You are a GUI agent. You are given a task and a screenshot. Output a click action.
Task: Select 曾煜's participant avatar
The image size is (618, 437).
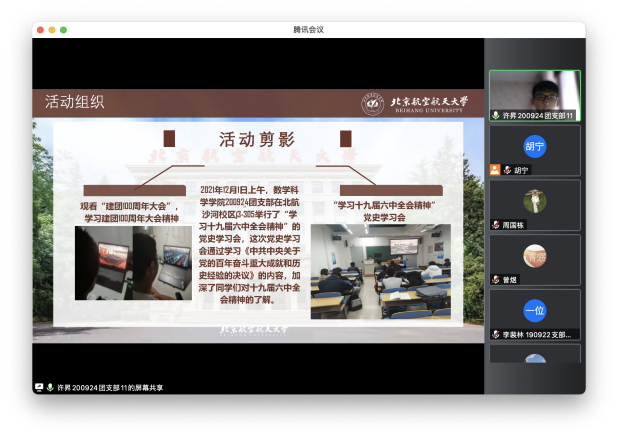[x=535, y=256]
